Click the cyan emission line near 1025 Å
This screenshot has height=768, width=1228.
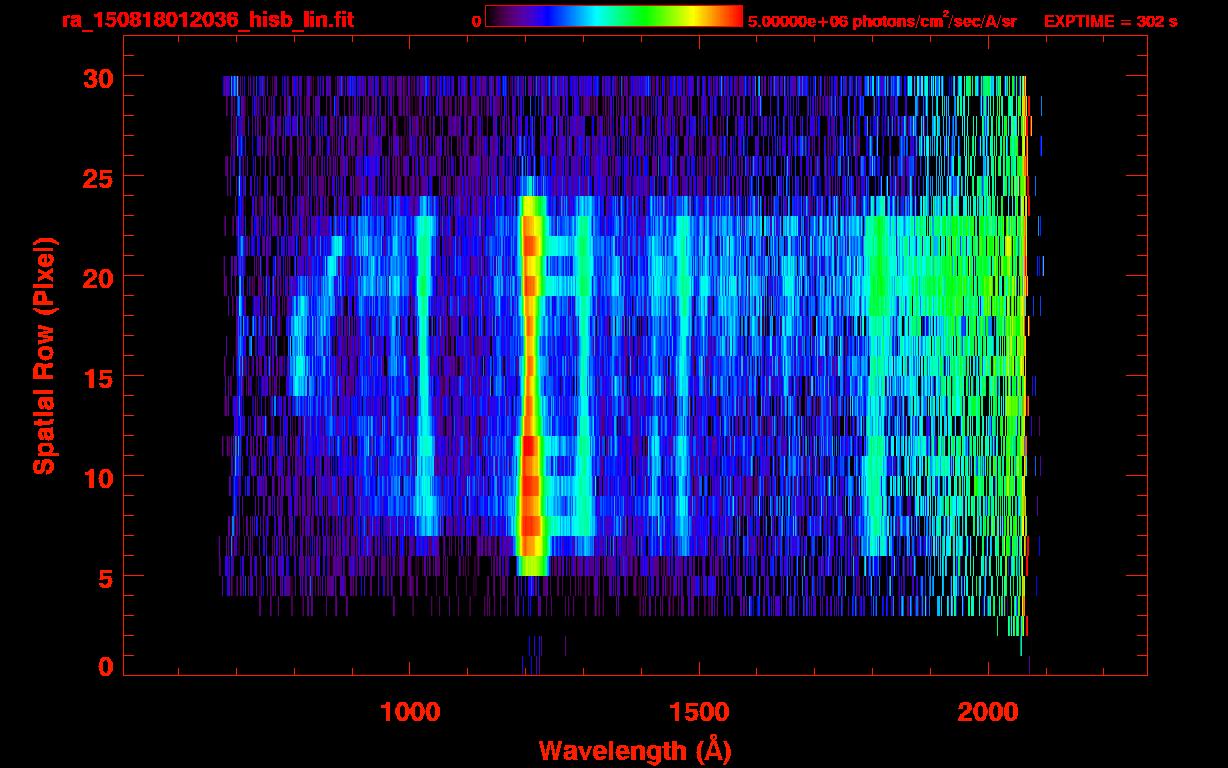coord(424,366)
